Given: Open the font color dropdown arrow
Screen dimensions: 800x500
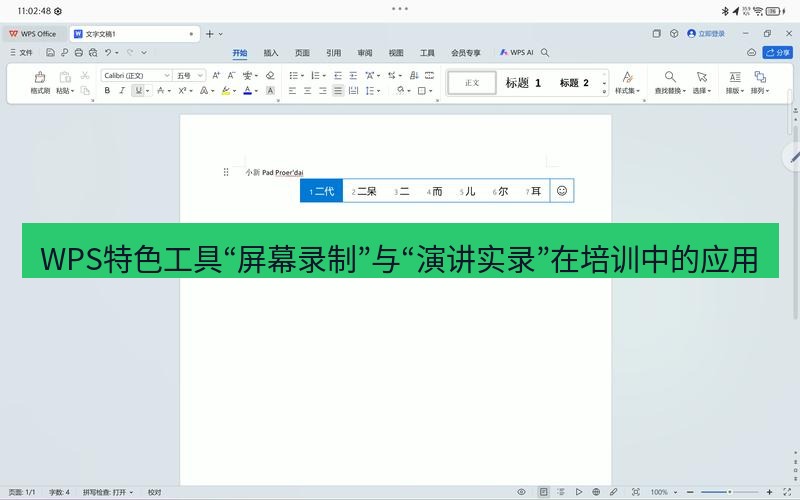Looking at the screenshot, I should 256,91.
